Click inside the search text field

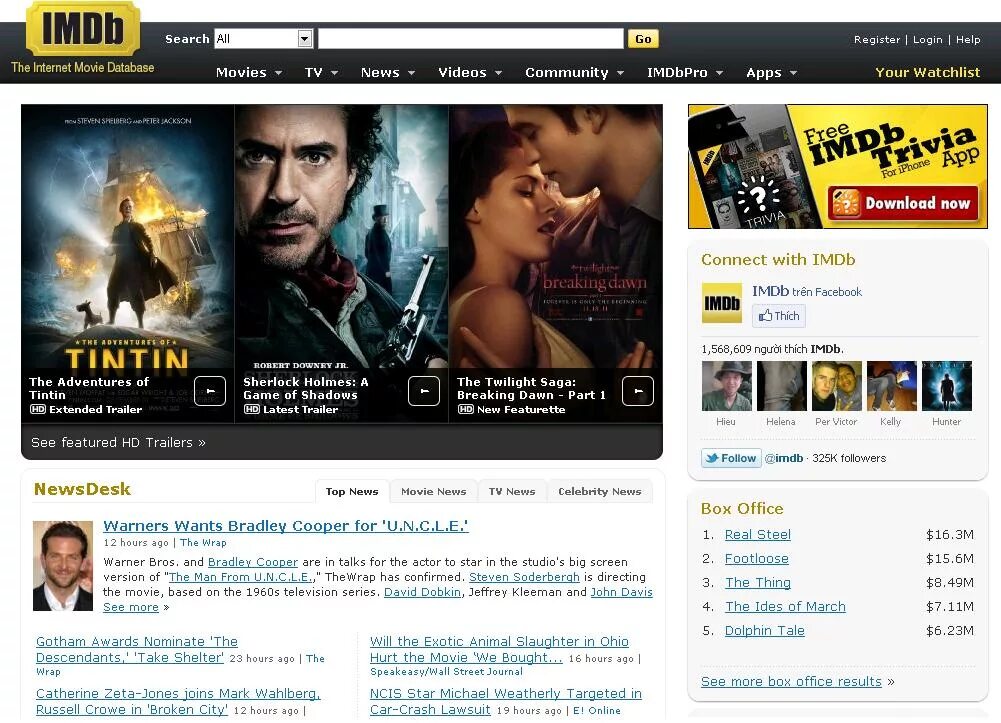pos(470,39)
